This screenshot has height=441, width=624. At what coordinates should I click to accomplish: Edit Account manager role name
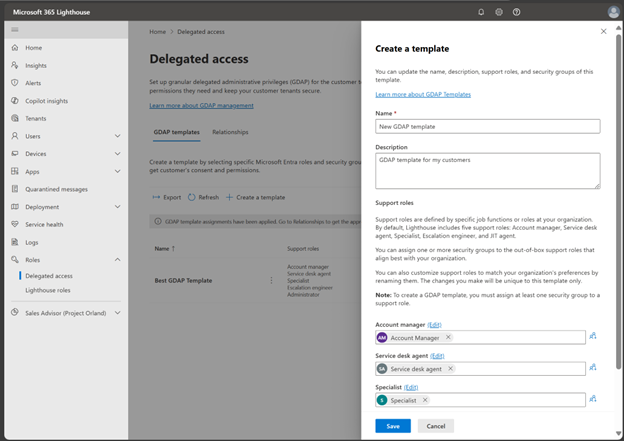(434, 325)
